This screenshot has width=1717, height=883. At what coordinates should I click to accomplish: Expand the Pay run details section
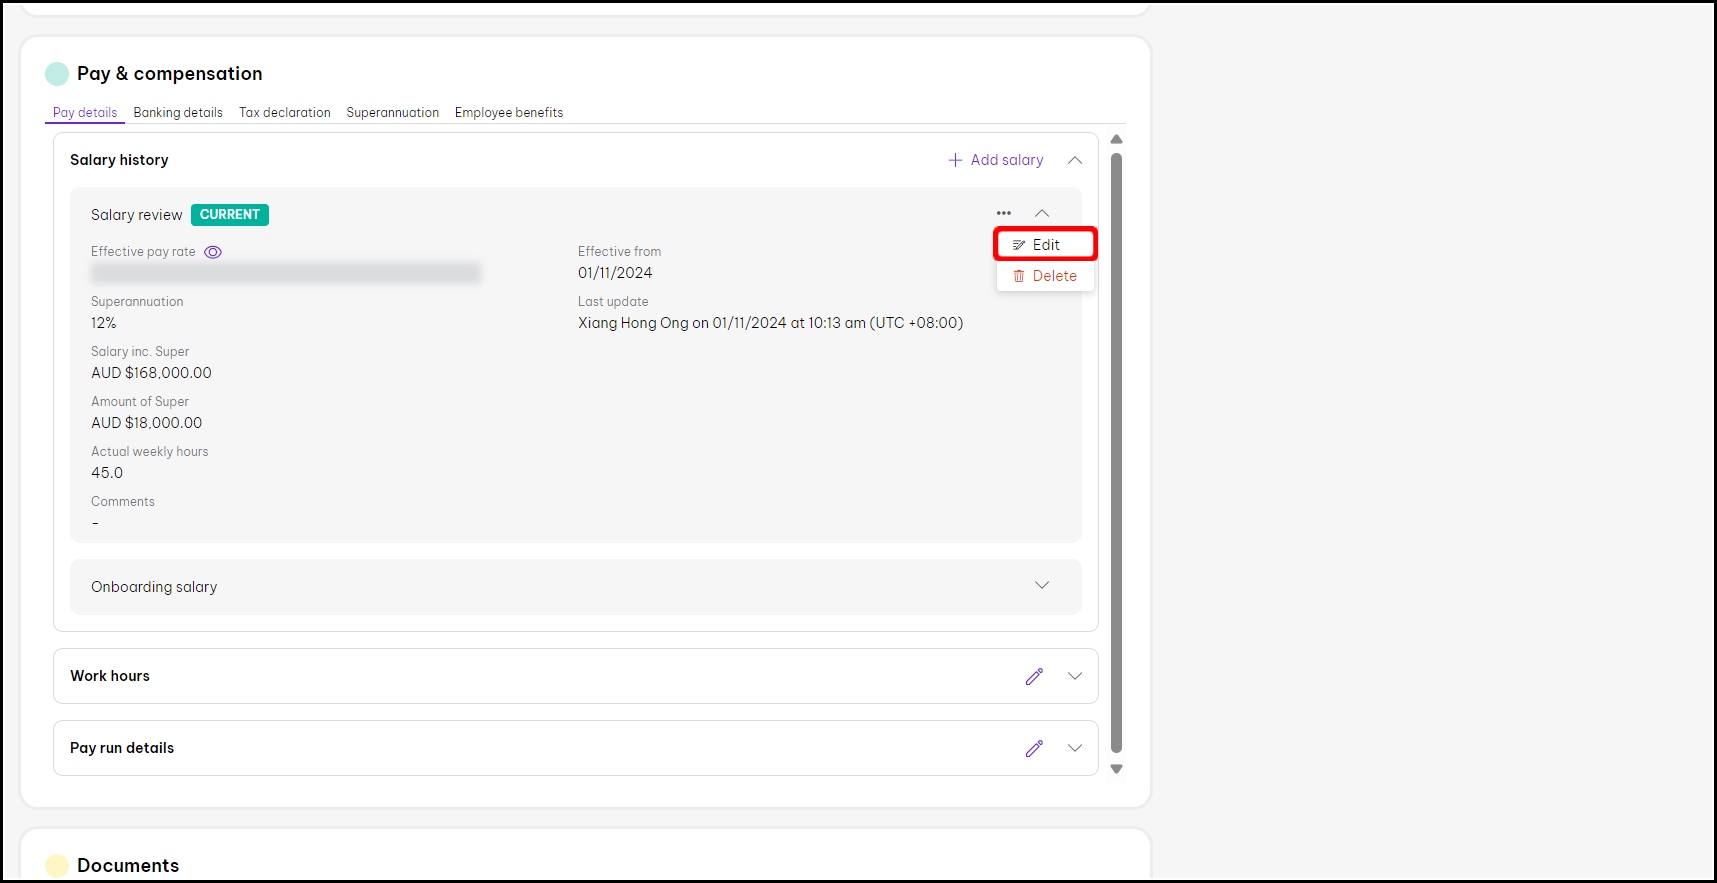1074,748
